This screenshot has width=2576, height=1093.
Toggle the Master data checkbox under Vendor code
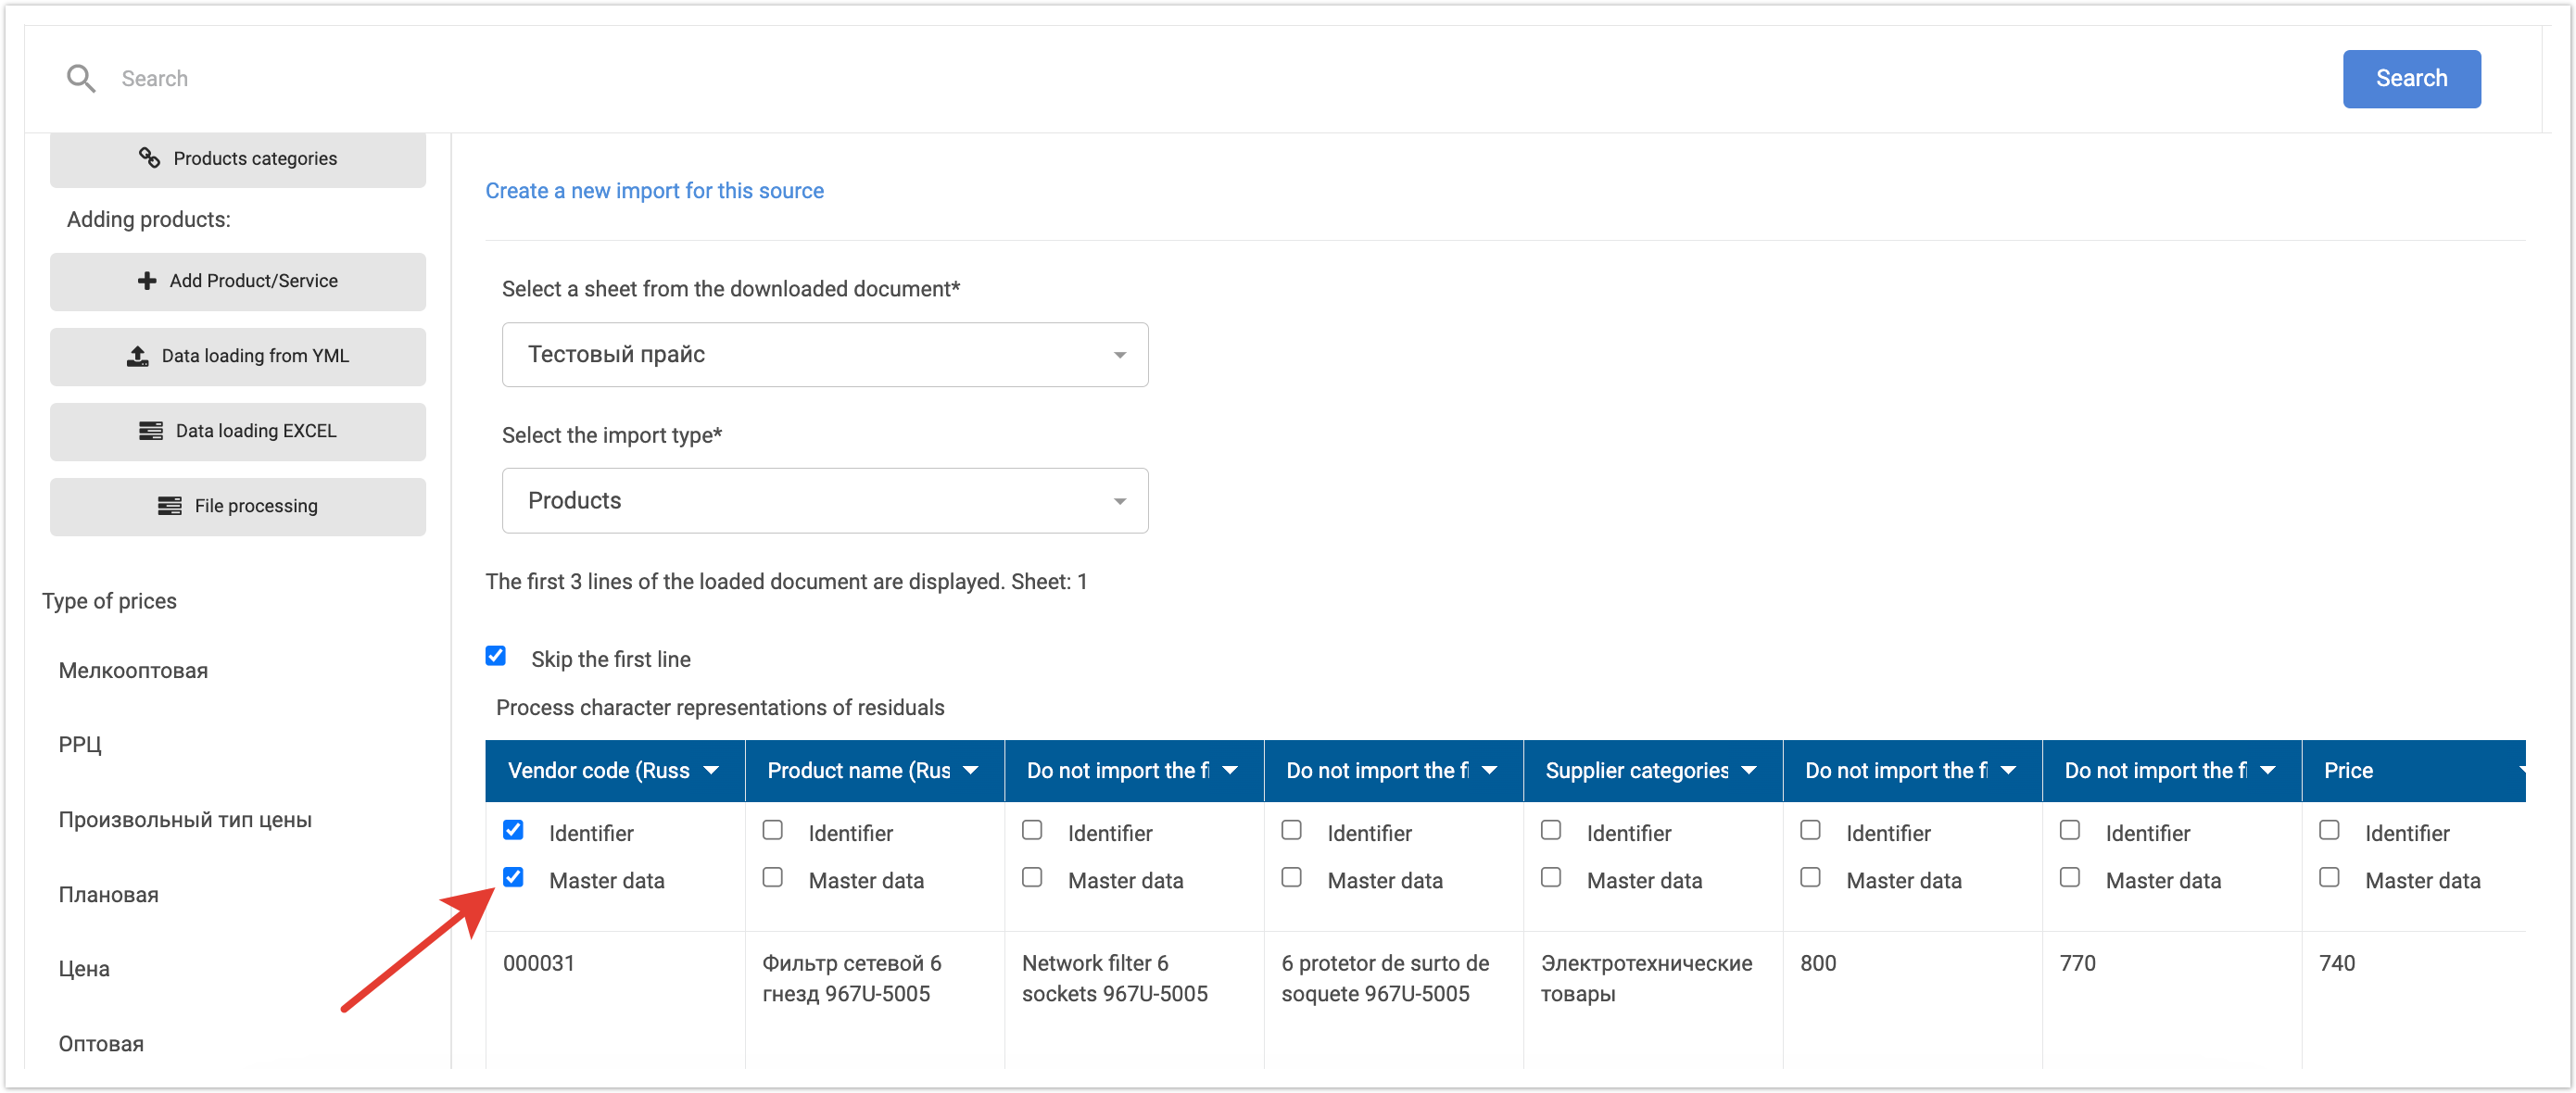(x=513, y=877)
